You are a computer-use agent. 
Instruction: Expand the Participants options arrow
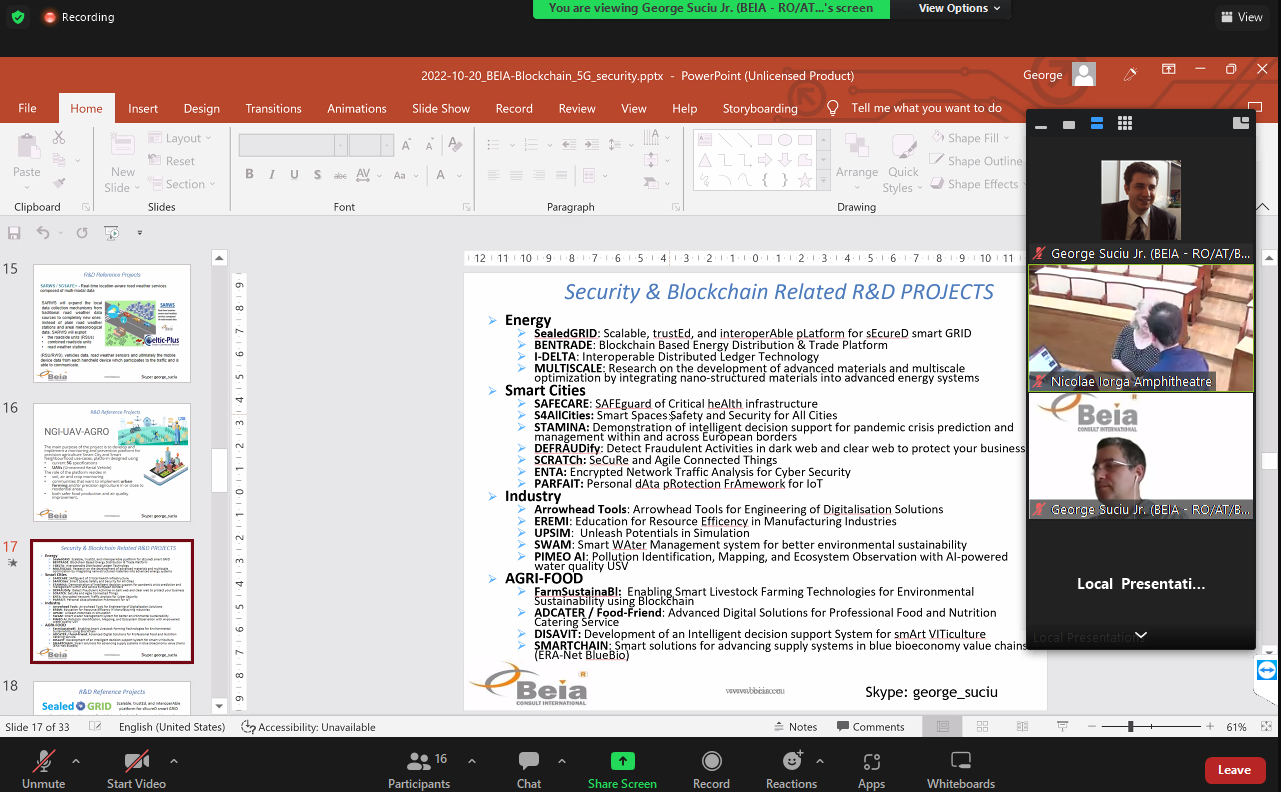[474, 760]
